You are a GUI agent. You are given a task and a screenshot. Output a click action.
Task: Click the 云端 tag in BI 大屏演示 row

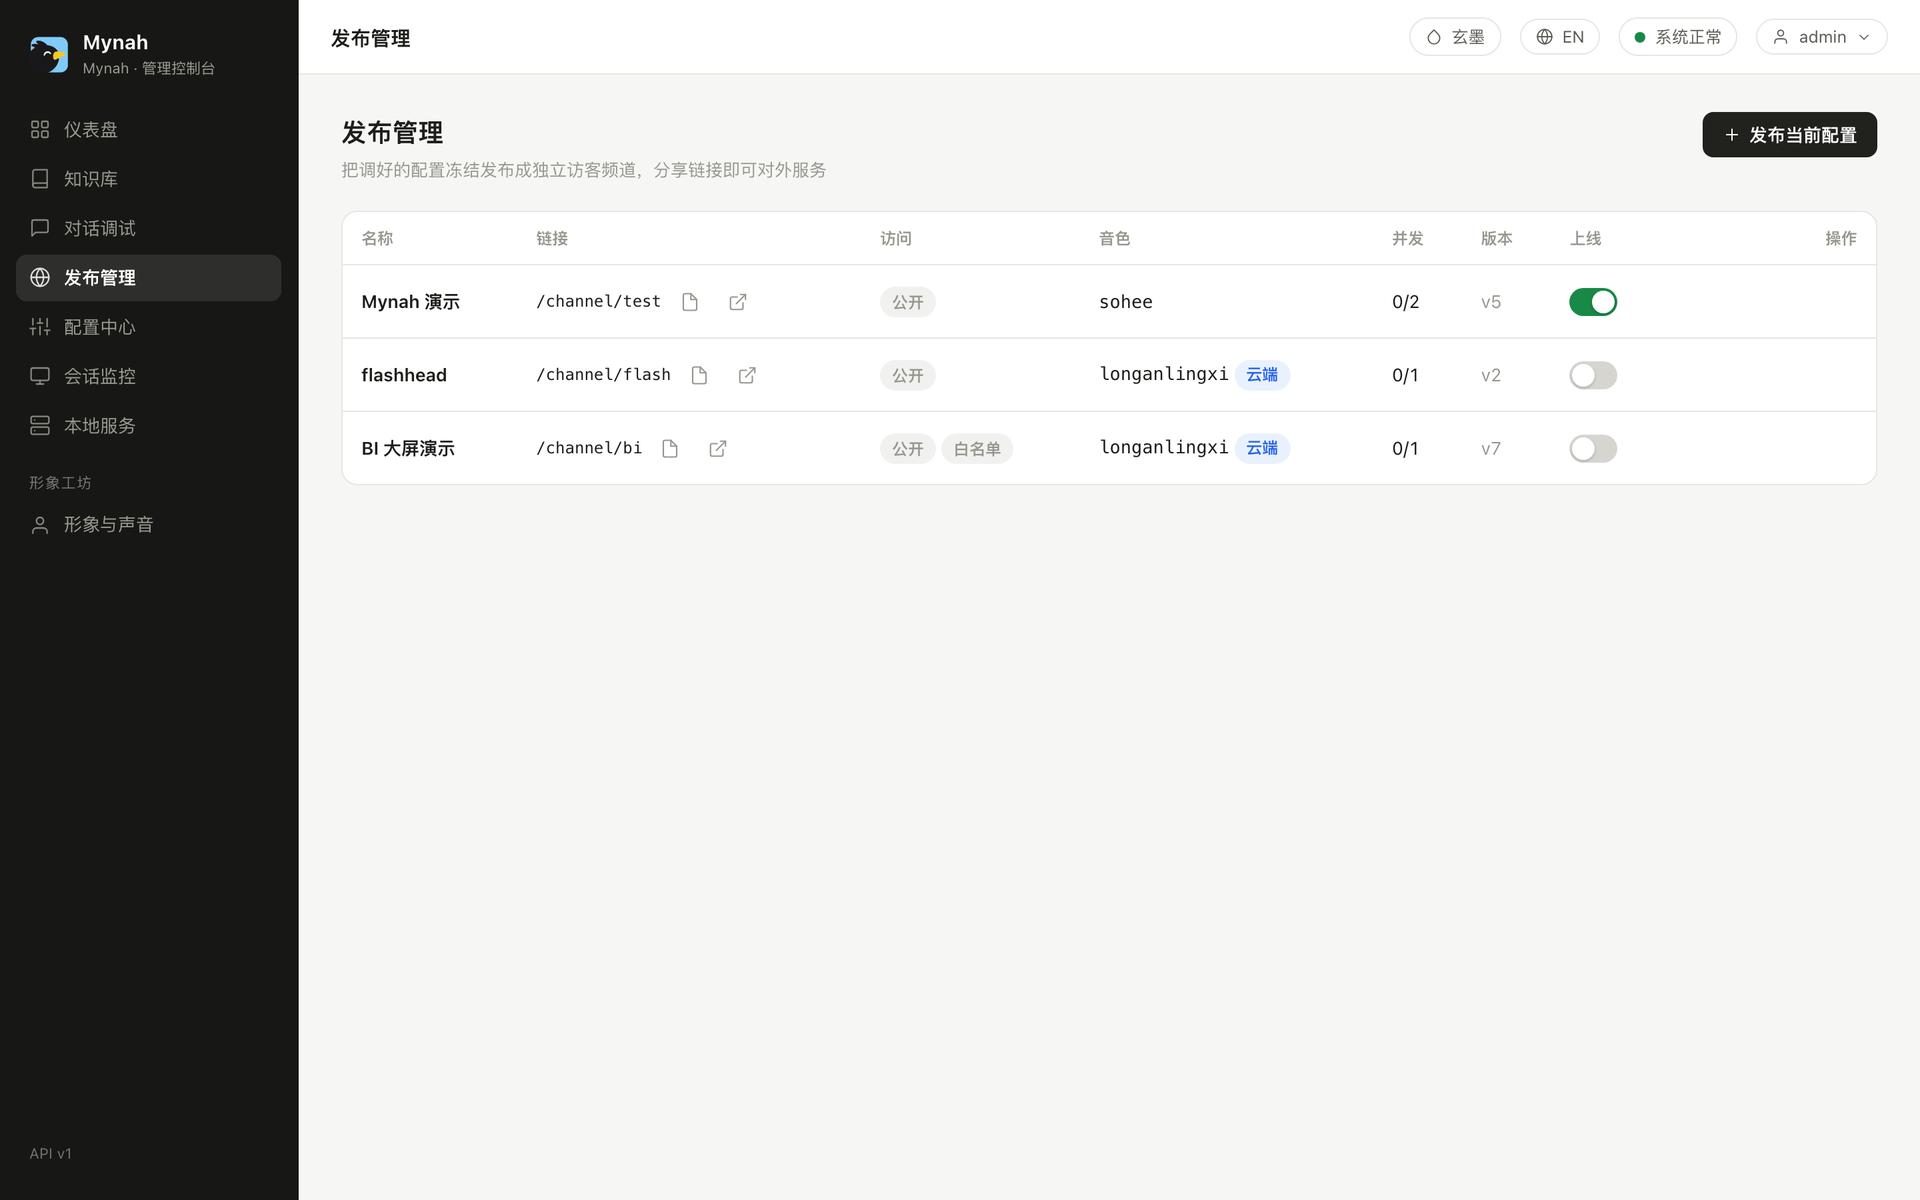pos(1262,448)
